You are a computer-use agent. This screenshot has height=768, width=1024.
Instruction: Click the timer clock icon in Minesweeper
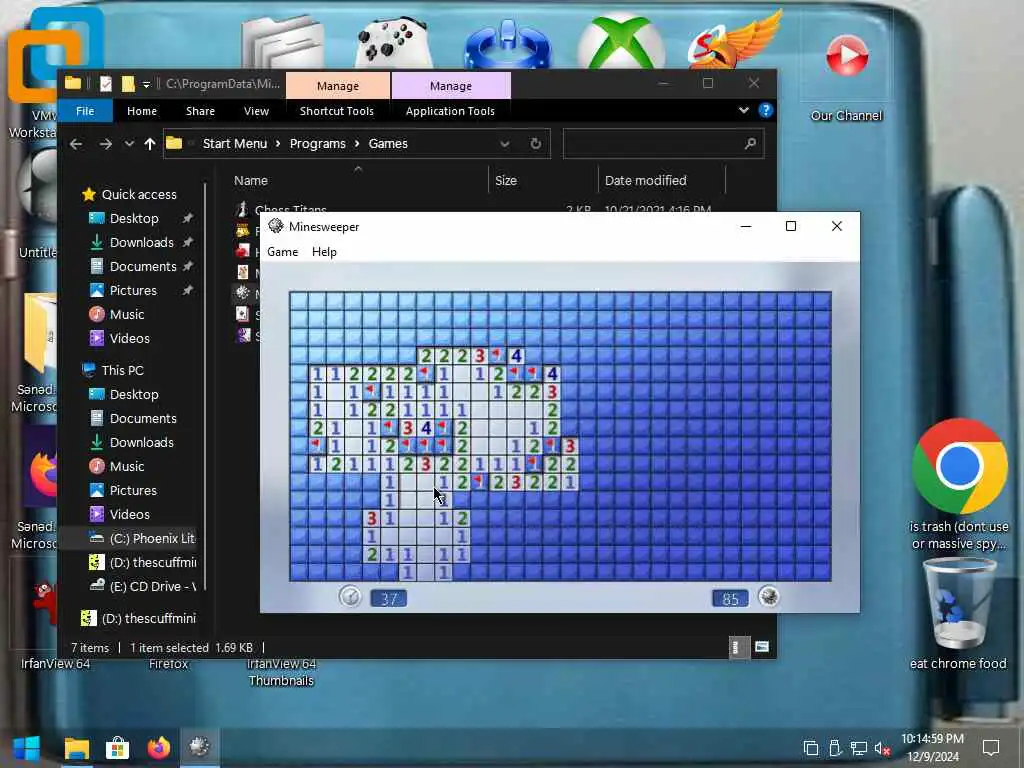click(x=351, y=597)
